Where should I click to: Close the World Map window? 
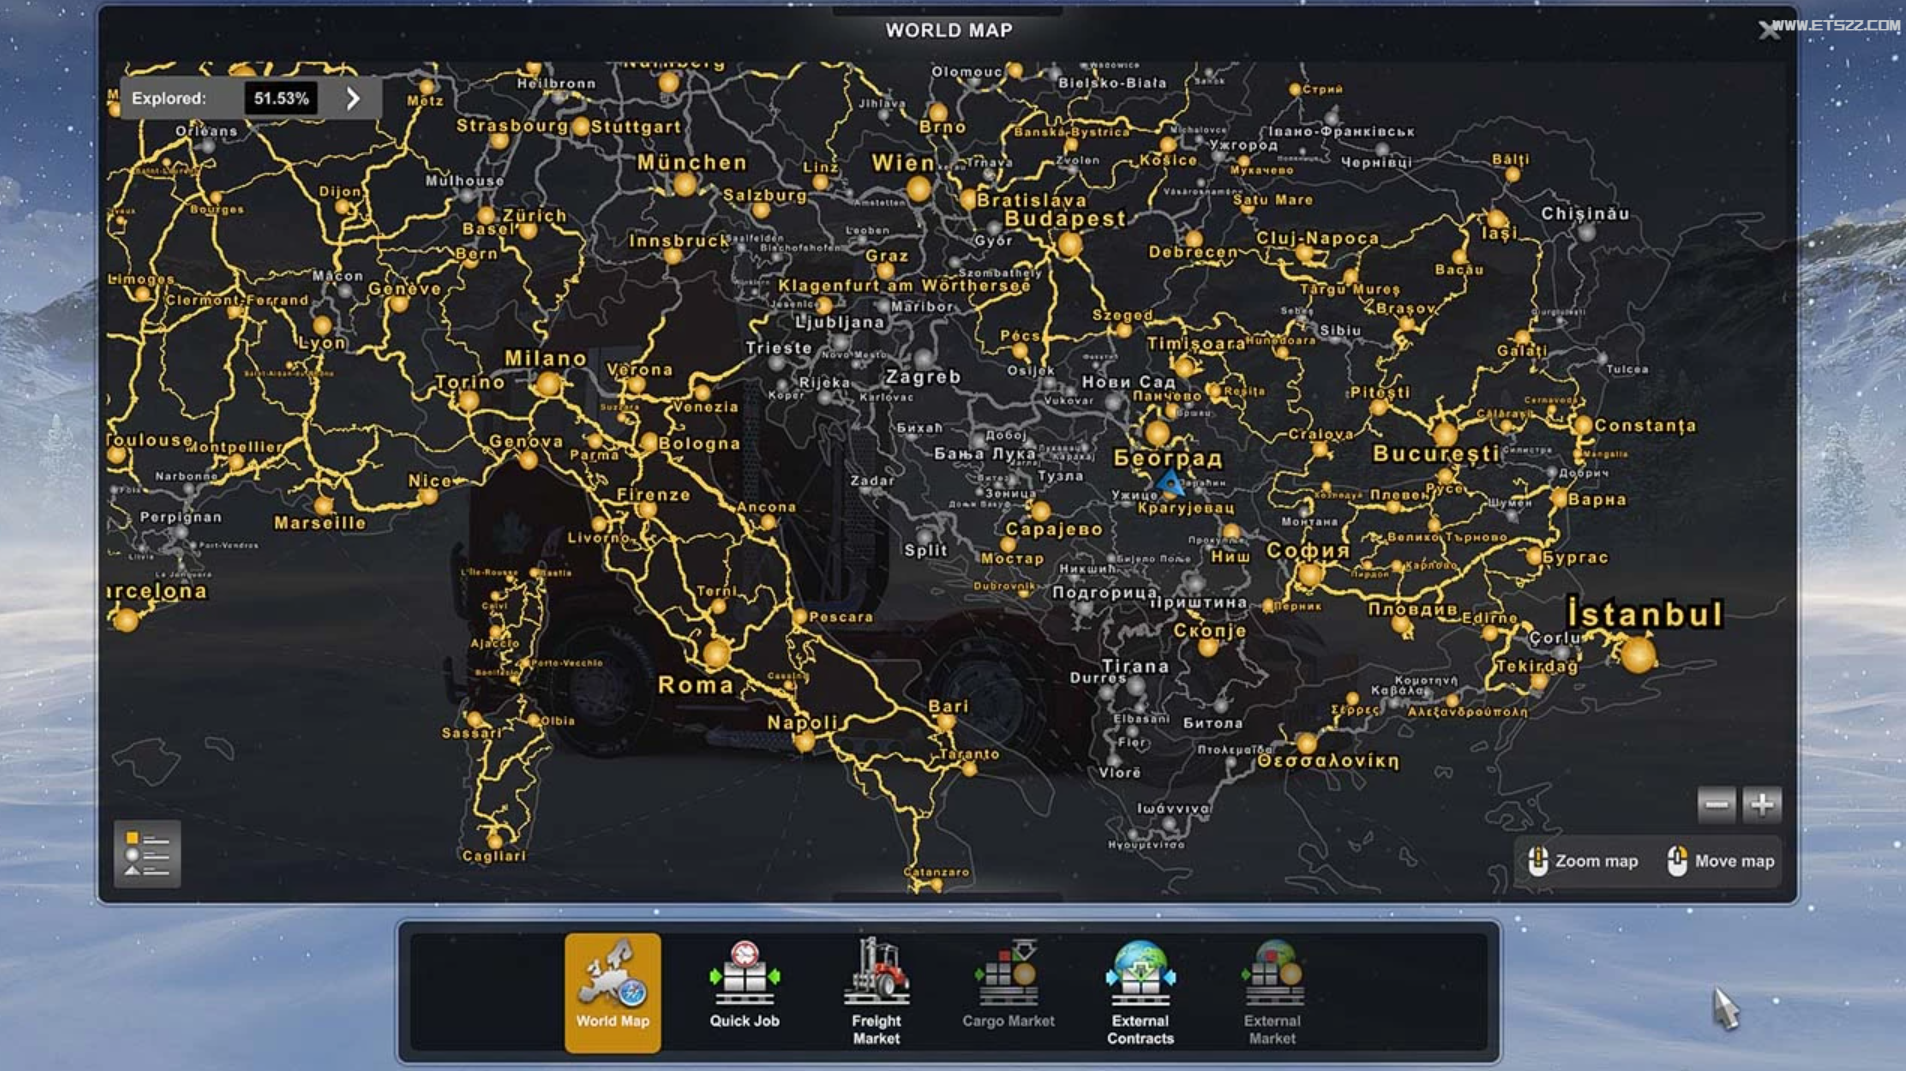click(x=1769, y=30)
